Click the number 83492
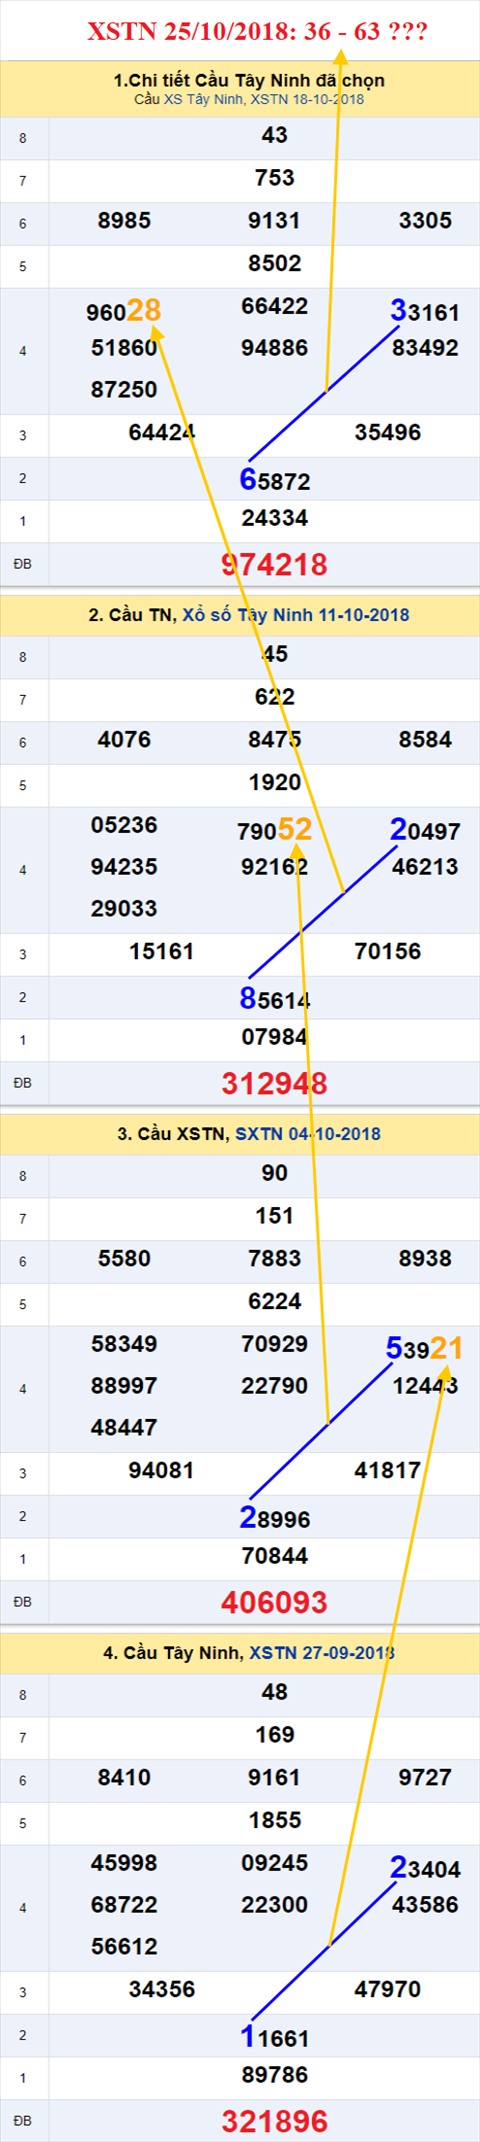This screenshot has width=480, height=2142. (425, 348)
